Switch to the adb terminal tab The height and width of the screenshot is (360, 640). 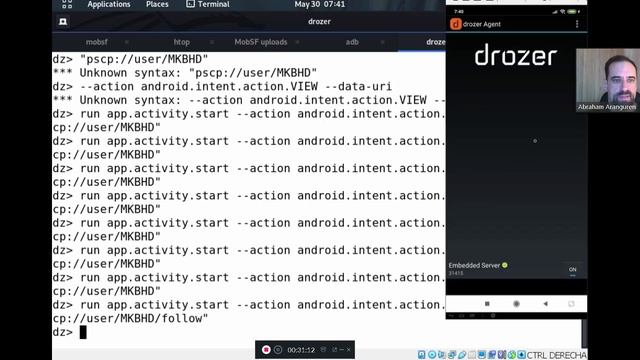[x=352, y=42]
